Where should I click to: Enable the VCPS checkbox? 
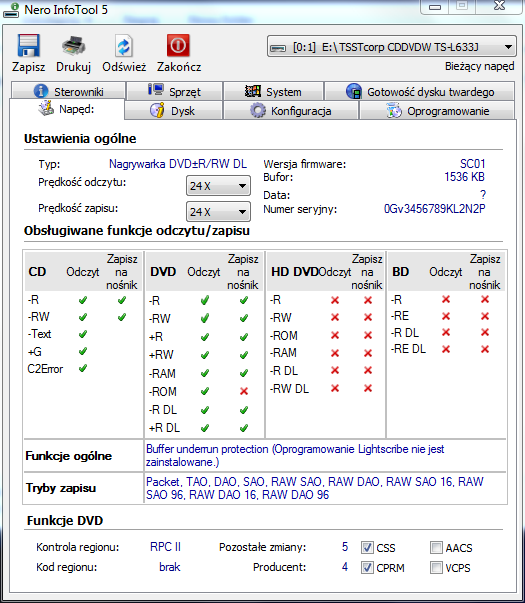(x=436, y=567)
